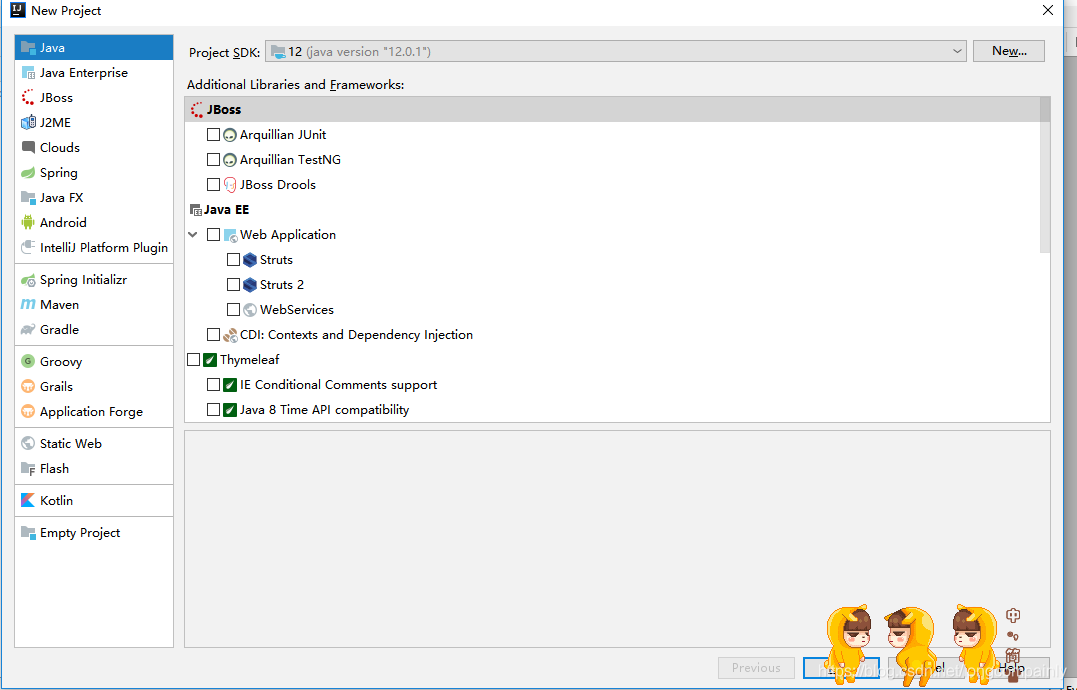Check the WebServices checkbox
The image size is (1077, 690).
point(234,310)
